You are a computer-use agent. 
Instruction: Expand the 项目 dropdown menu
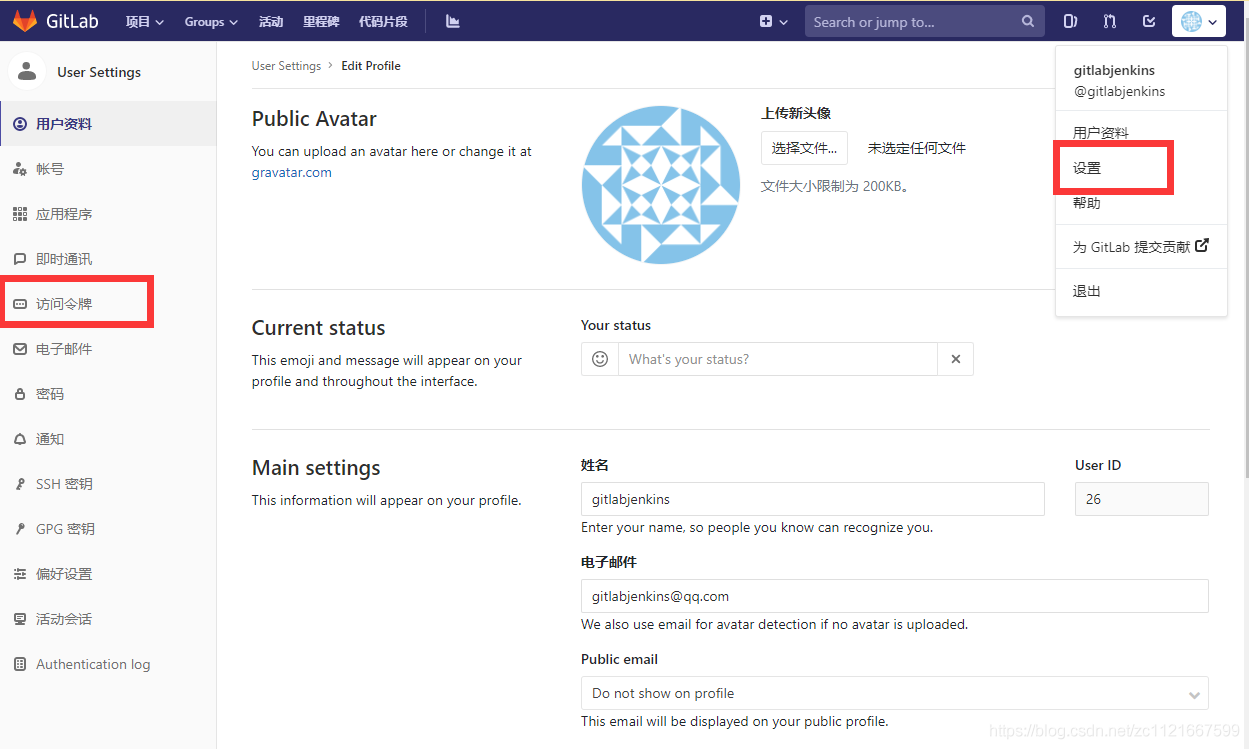click(145, 21)
